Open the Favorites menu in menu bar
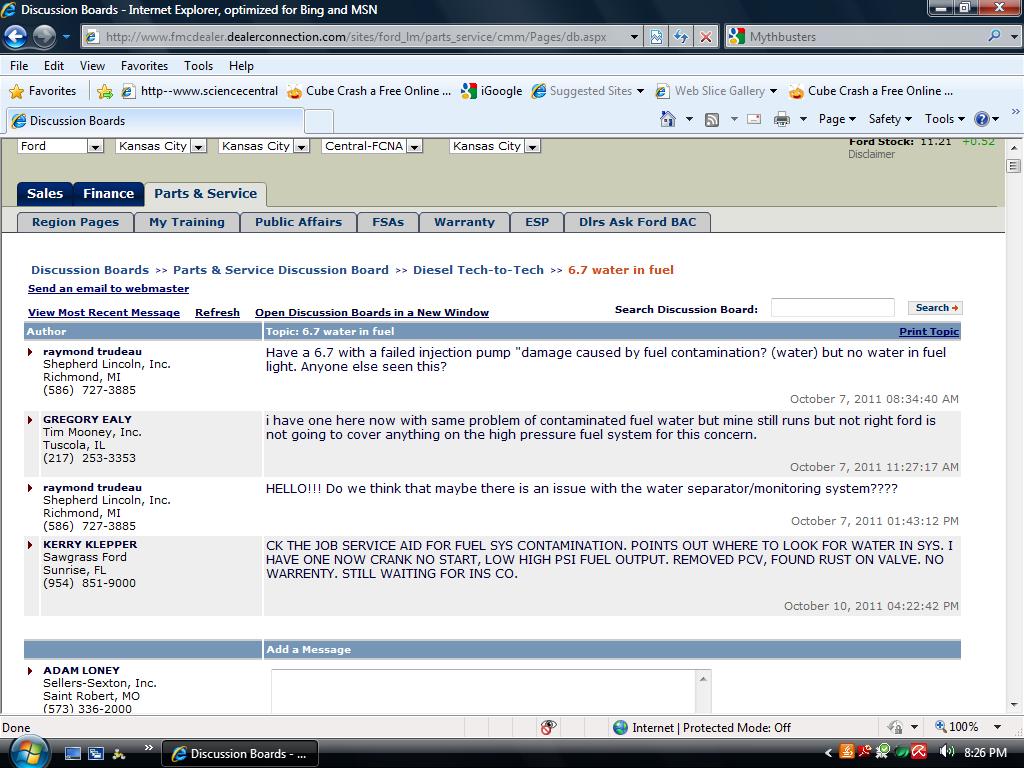This screenshot has width=1024, height=768. [x=144, y=66]
